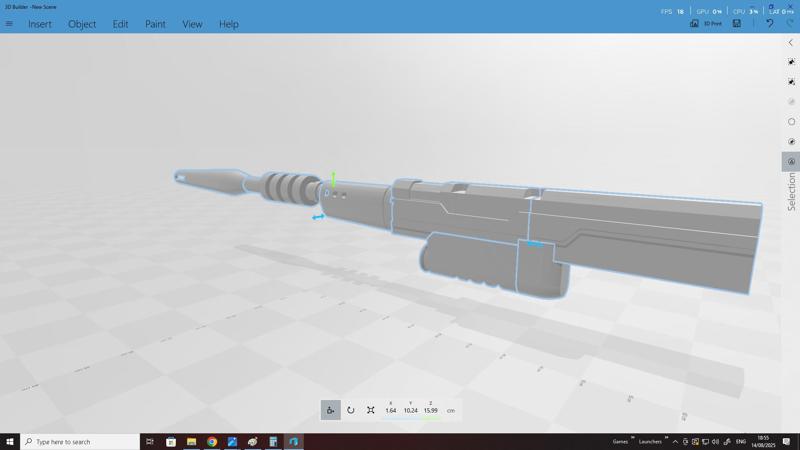Open the Help menu
The image size is (800, 450).
pos(229,24)
